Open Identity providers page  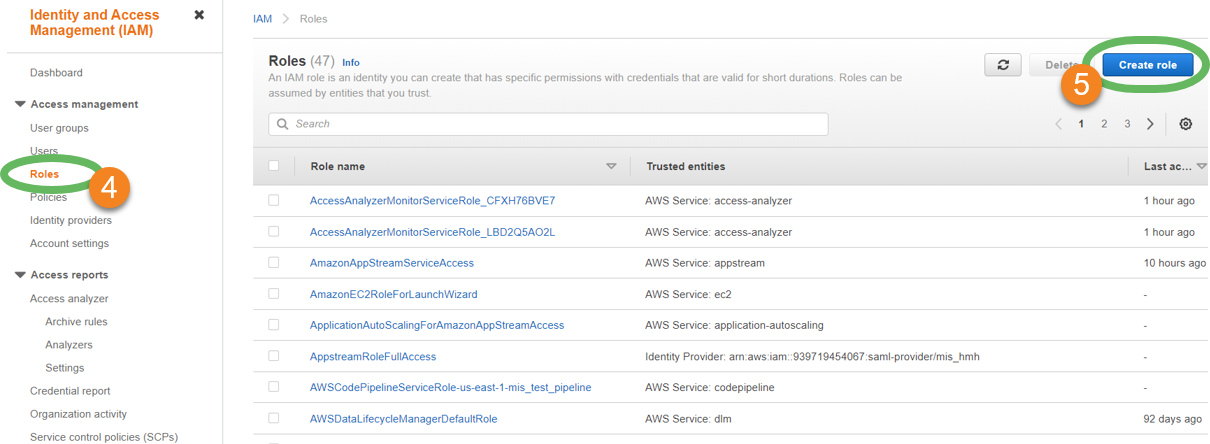(x=71, y=220)
